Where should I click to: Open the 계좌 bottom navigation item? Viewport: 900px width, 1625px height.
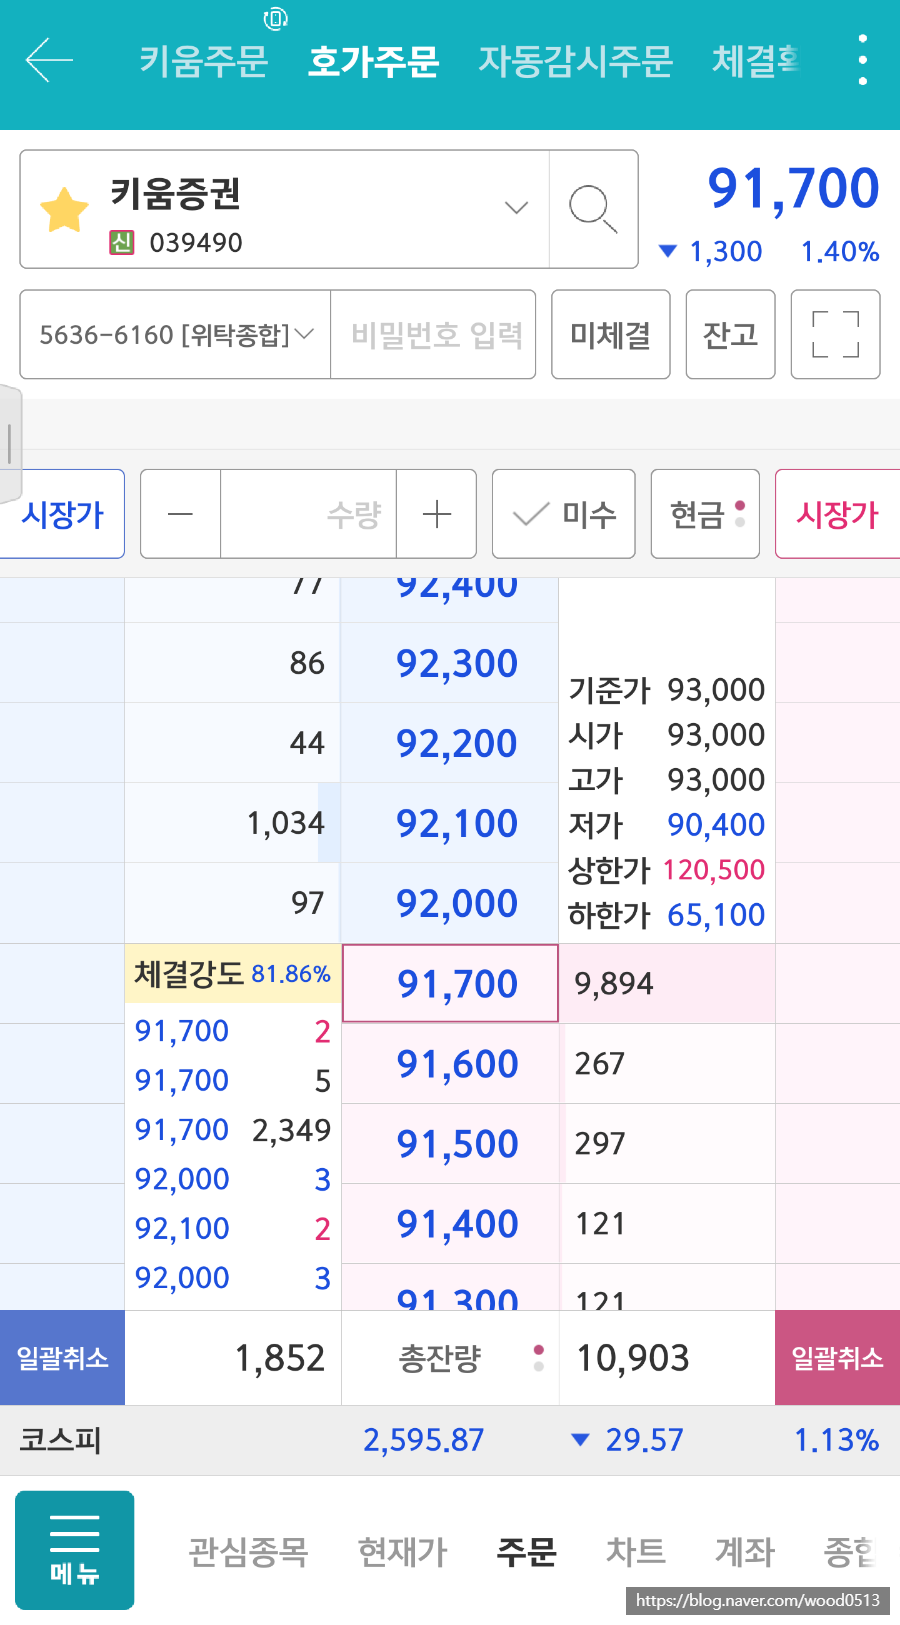(745, 1552)
